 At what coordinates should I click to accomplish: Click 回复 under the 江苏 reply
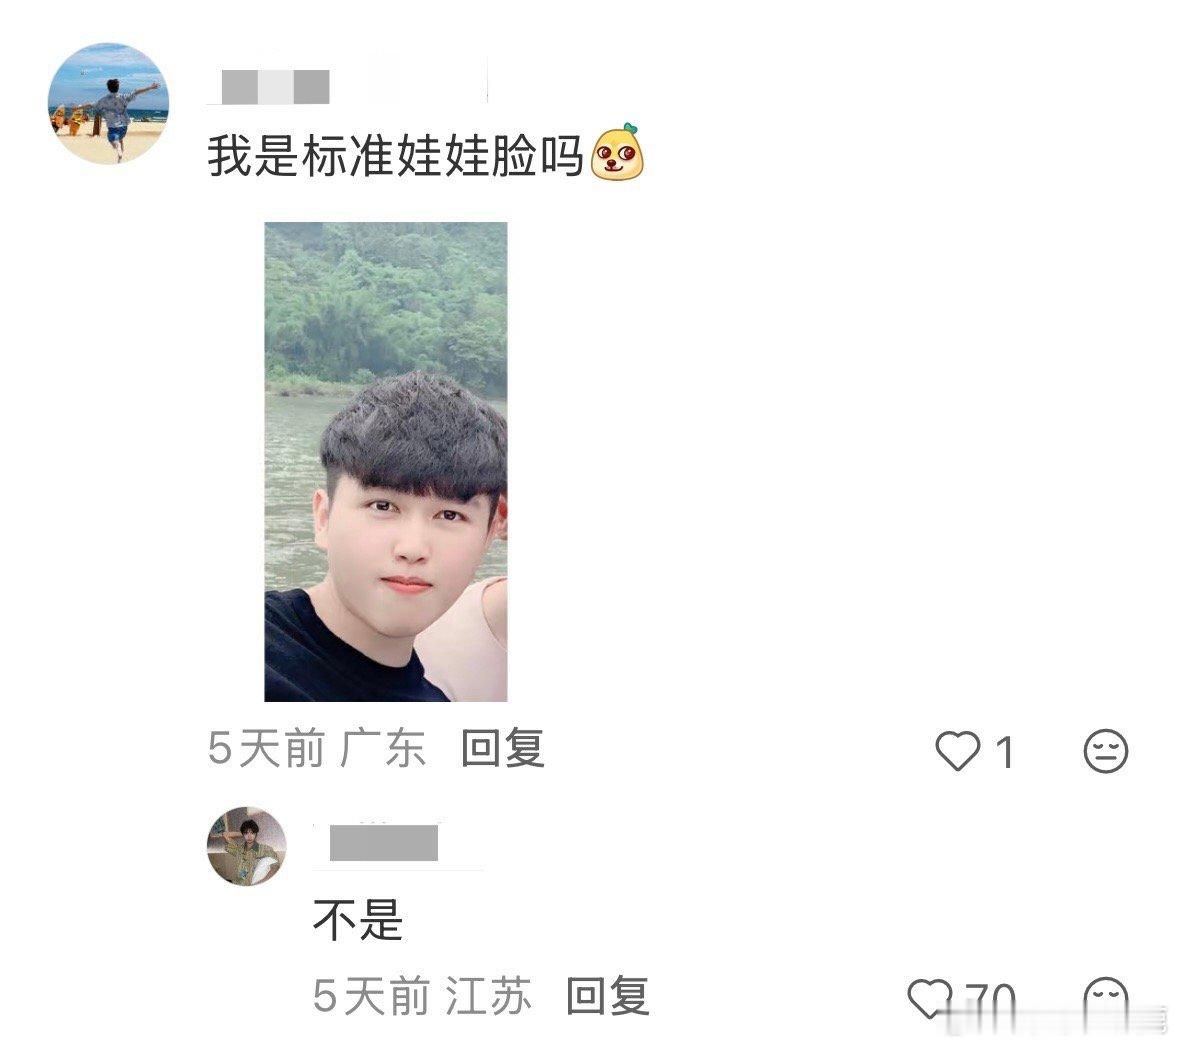coord(608,995)
